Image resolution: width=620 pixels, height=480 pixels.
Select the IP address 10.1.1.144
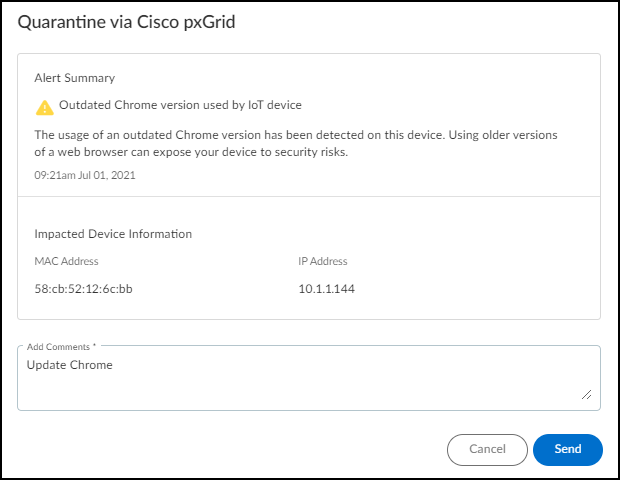pos(327,289)
